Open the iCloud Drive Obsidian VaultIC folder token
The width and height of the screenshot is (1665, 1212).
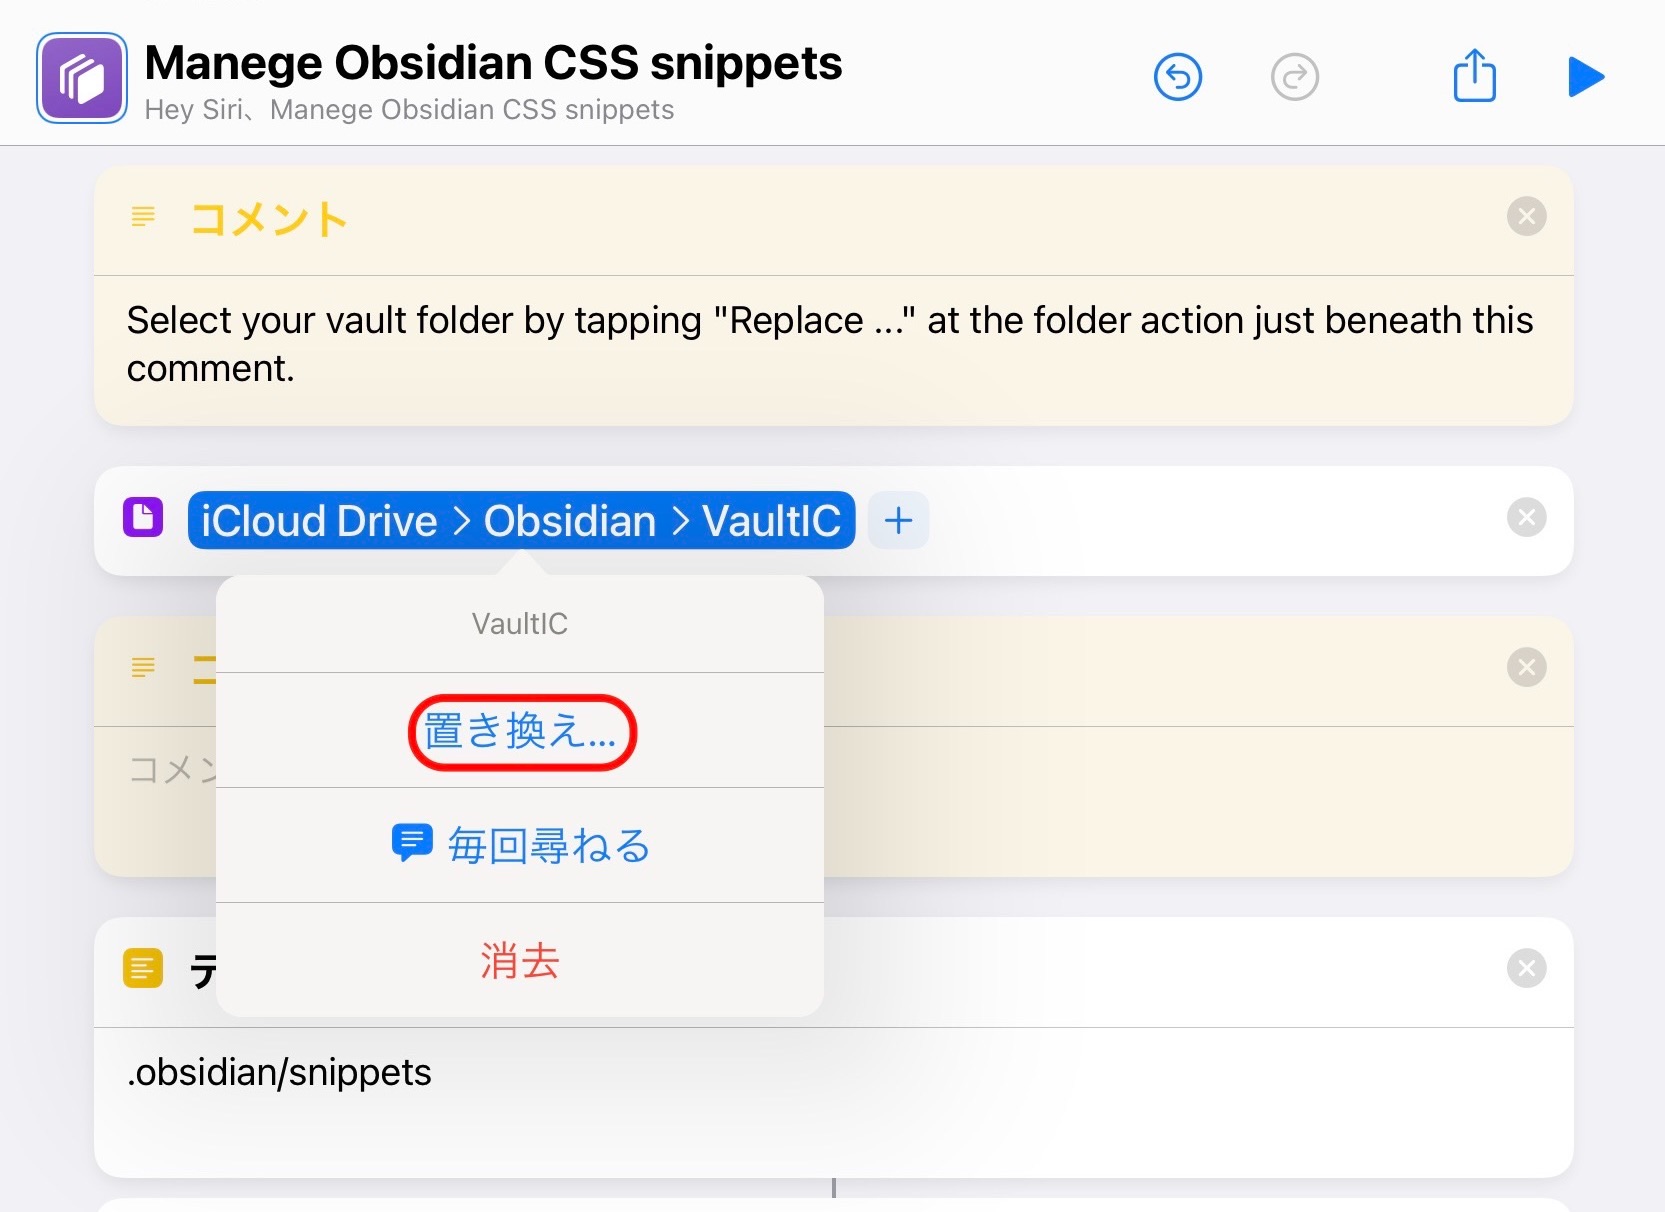519,520
